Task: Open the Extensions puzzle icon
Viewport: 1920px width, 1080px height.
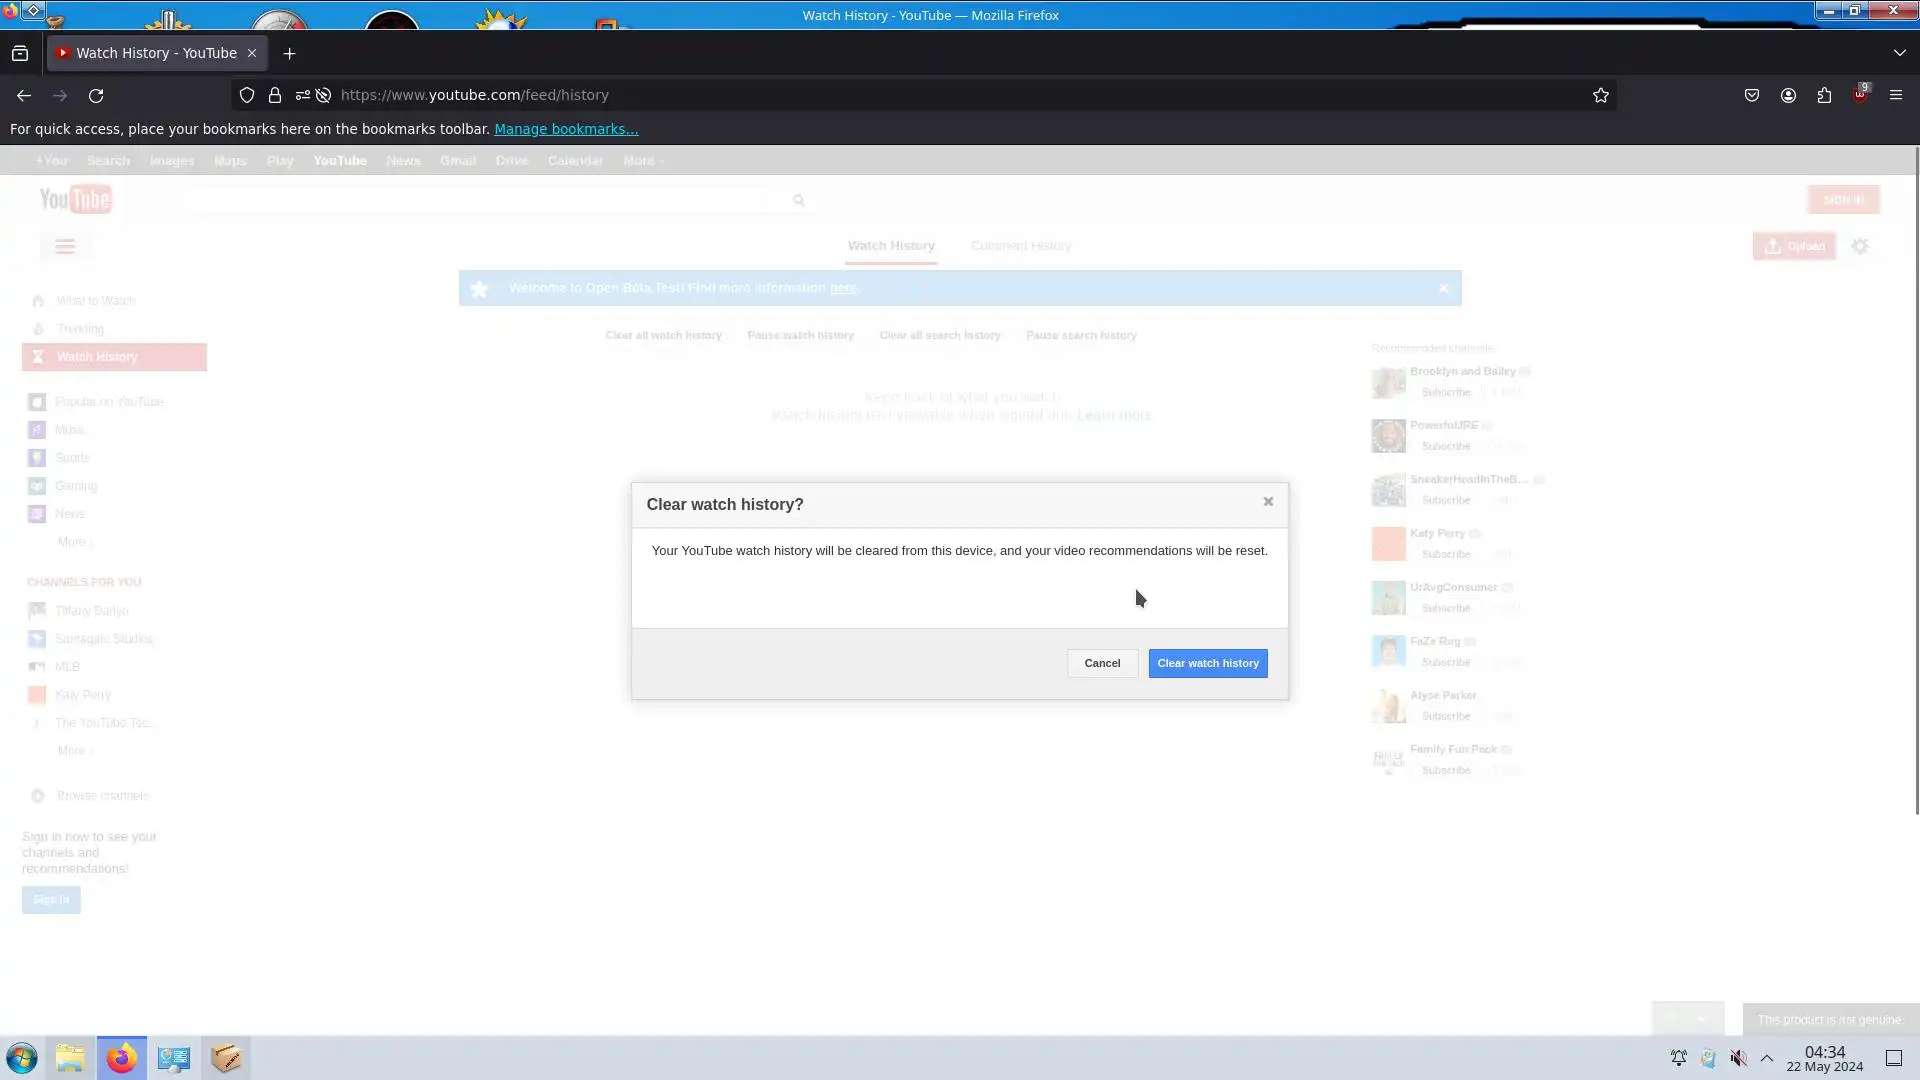Action: pyautogui.click(x=1824, y=96)
